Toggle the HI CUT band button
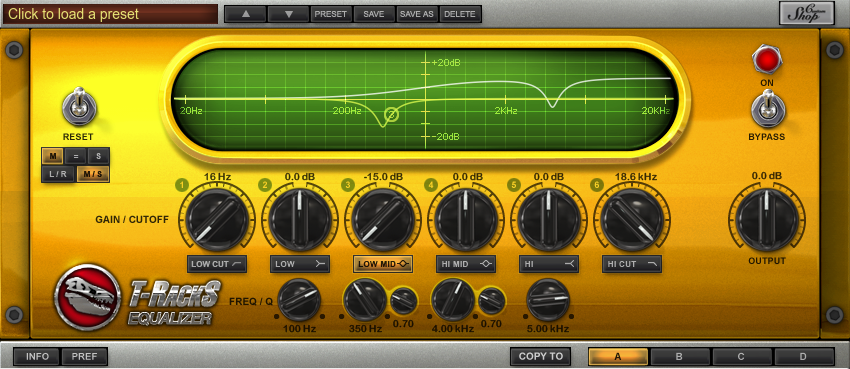Image resolution: width=850 pixels, height=369 pixels. [x=632, y=264]
